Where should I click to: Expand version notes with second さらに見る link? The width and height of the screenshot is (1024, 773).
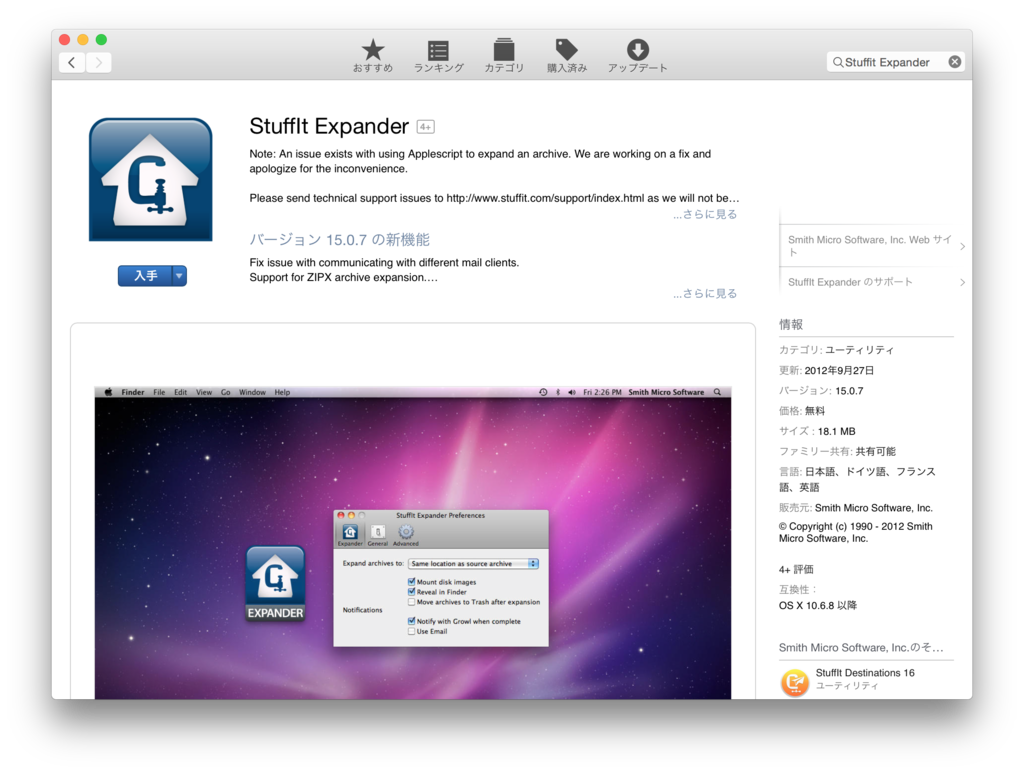pos(705,293)
